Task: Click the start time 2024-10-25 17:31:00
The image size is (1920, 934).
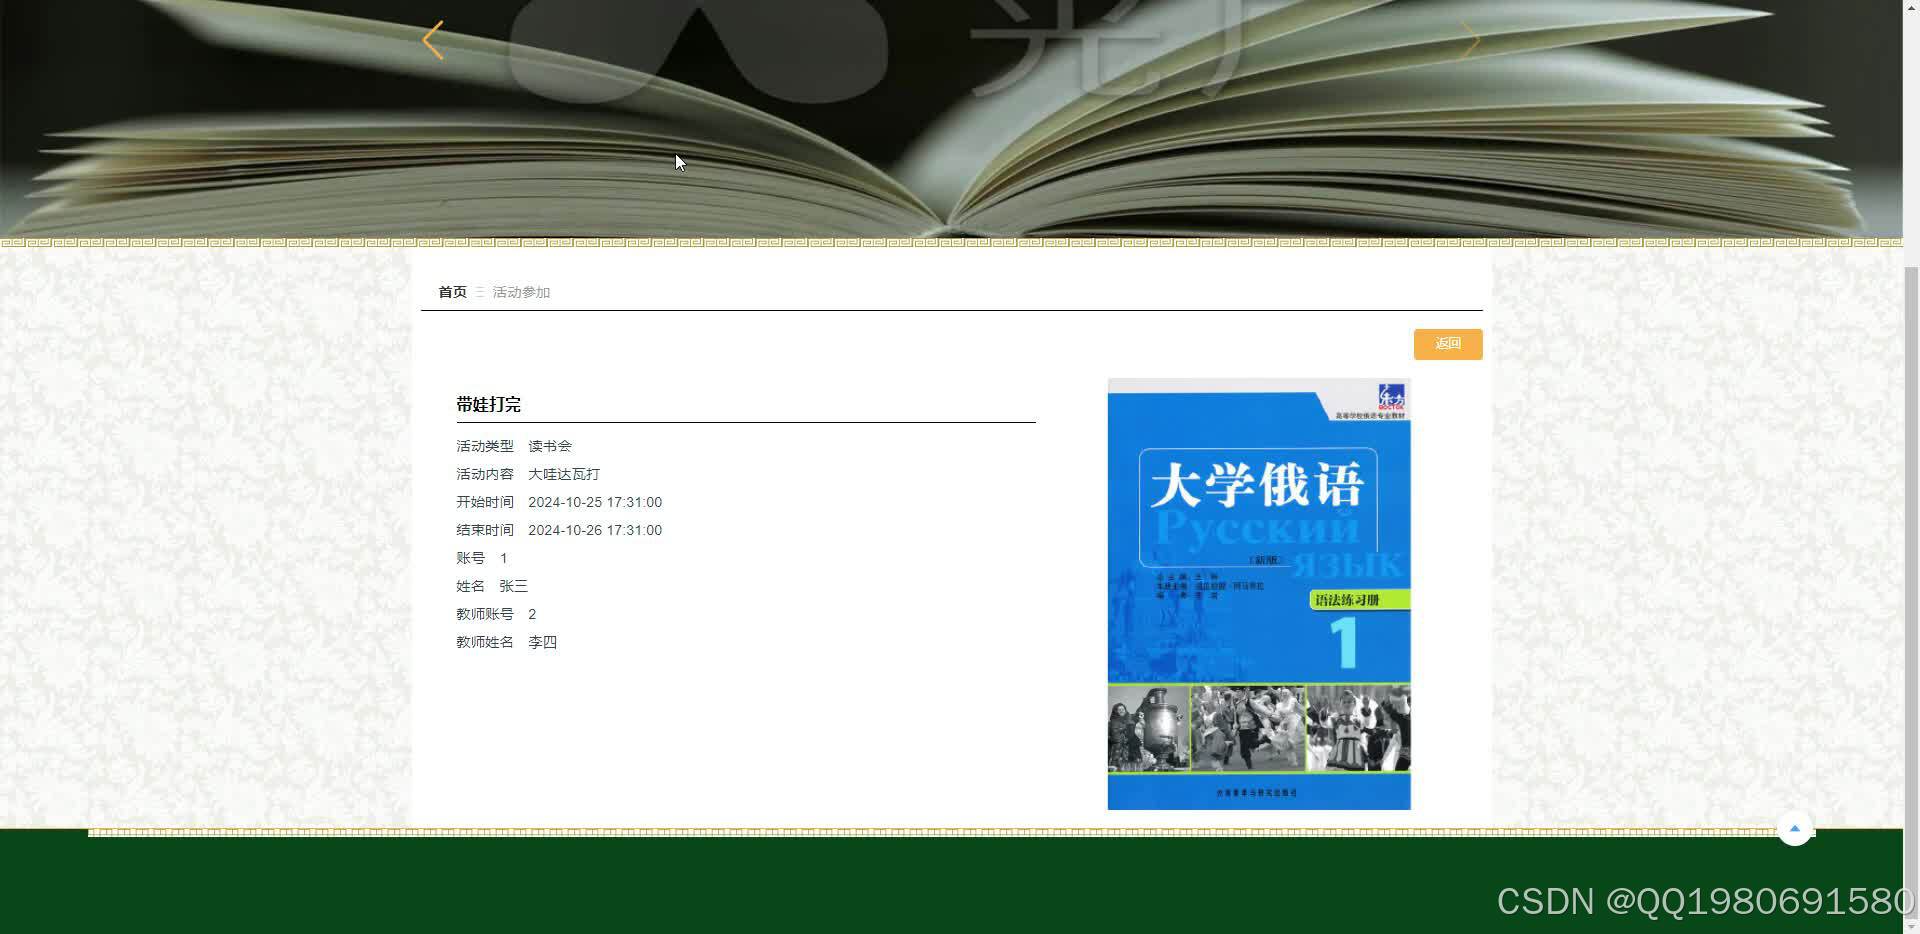Action: 595,502
